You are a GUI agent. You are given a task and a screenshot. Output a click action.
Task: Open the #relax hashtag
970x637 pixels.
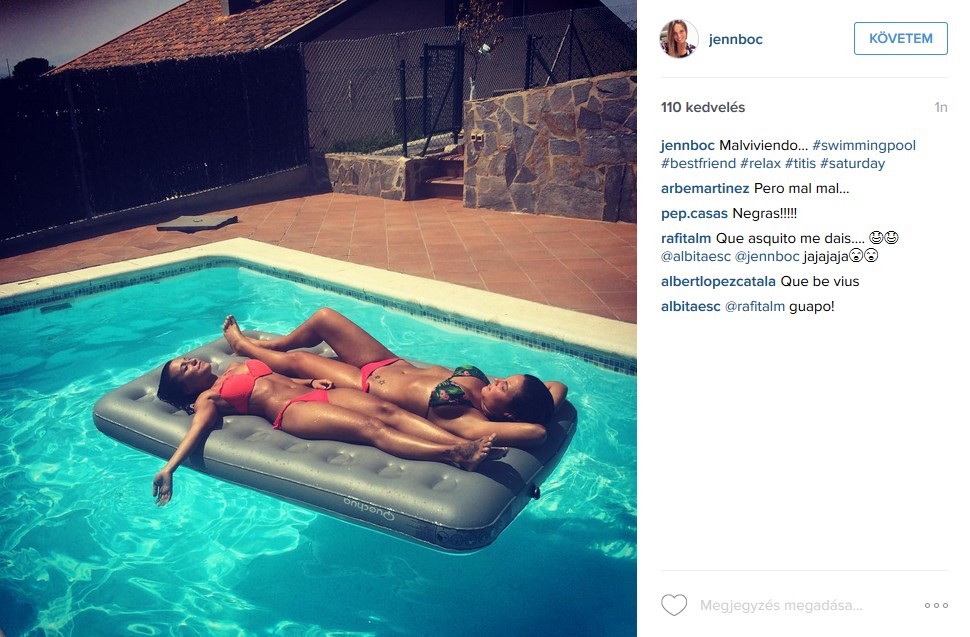[760, 163]
